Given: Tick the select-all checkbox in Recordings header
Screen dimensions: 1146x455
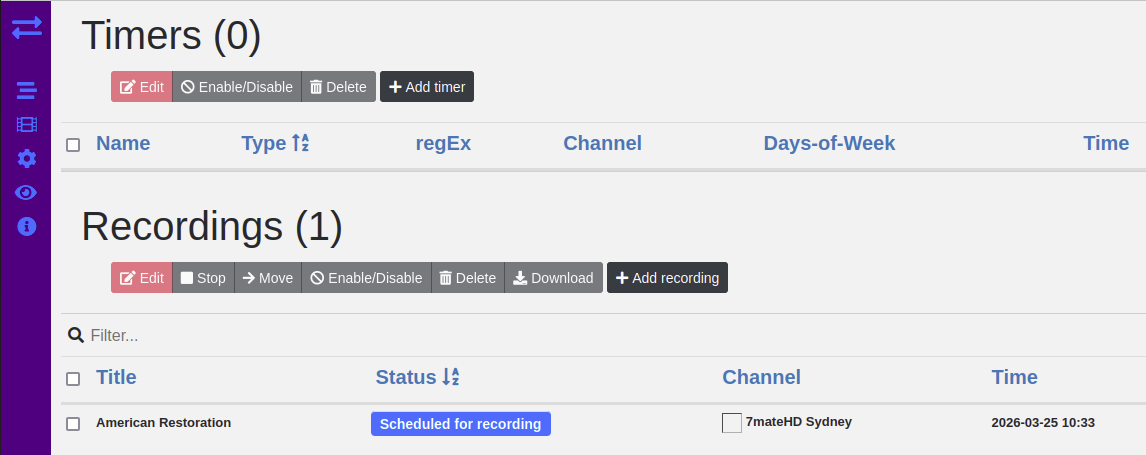Looking at the screenshot, I should [x=73, y=378].
